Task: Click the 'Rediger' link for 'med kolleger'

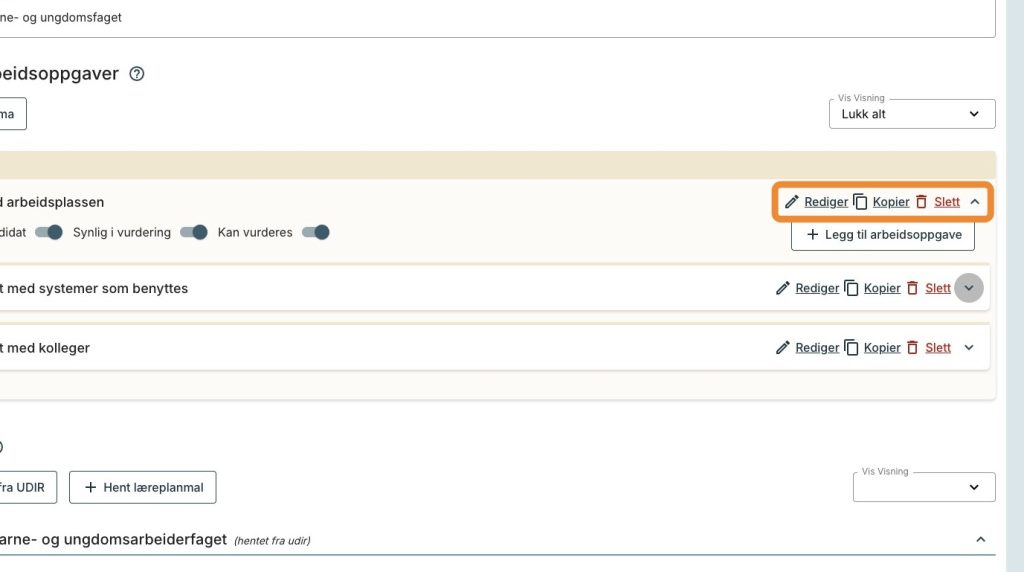Action: 817,347
